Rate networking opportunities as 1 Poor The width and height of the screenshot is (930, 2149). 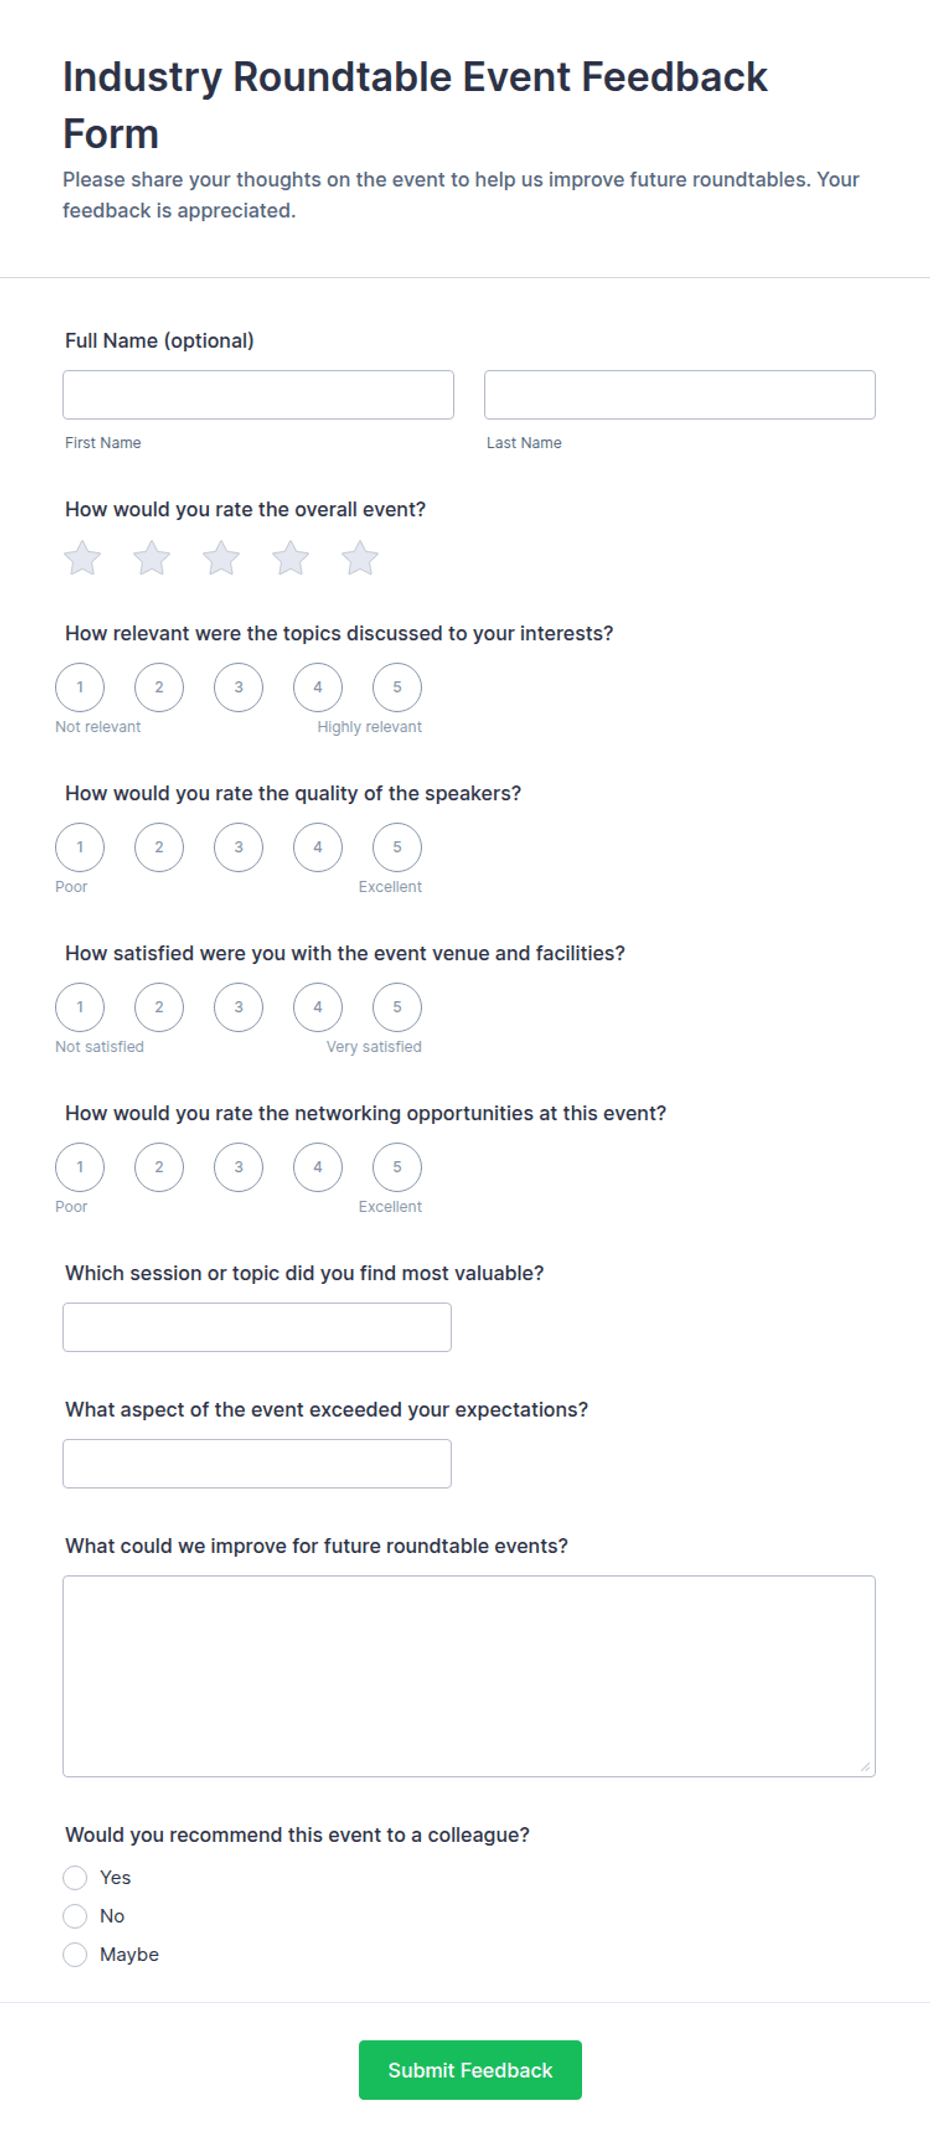tap(80, 1167)
